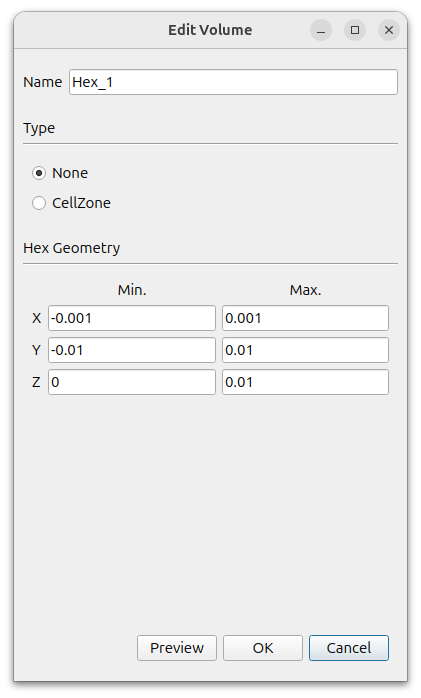Maximize the Edit Volume window
Screen dimensions: 421x698
[355, 30]
